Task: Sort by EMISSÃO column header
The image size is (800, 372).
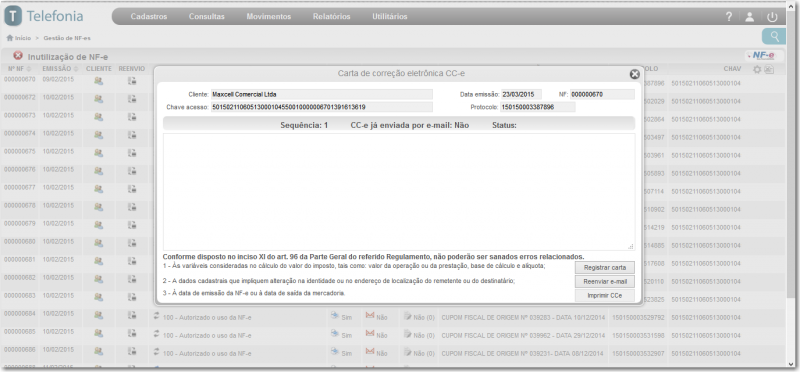Action: pos(60,68)
